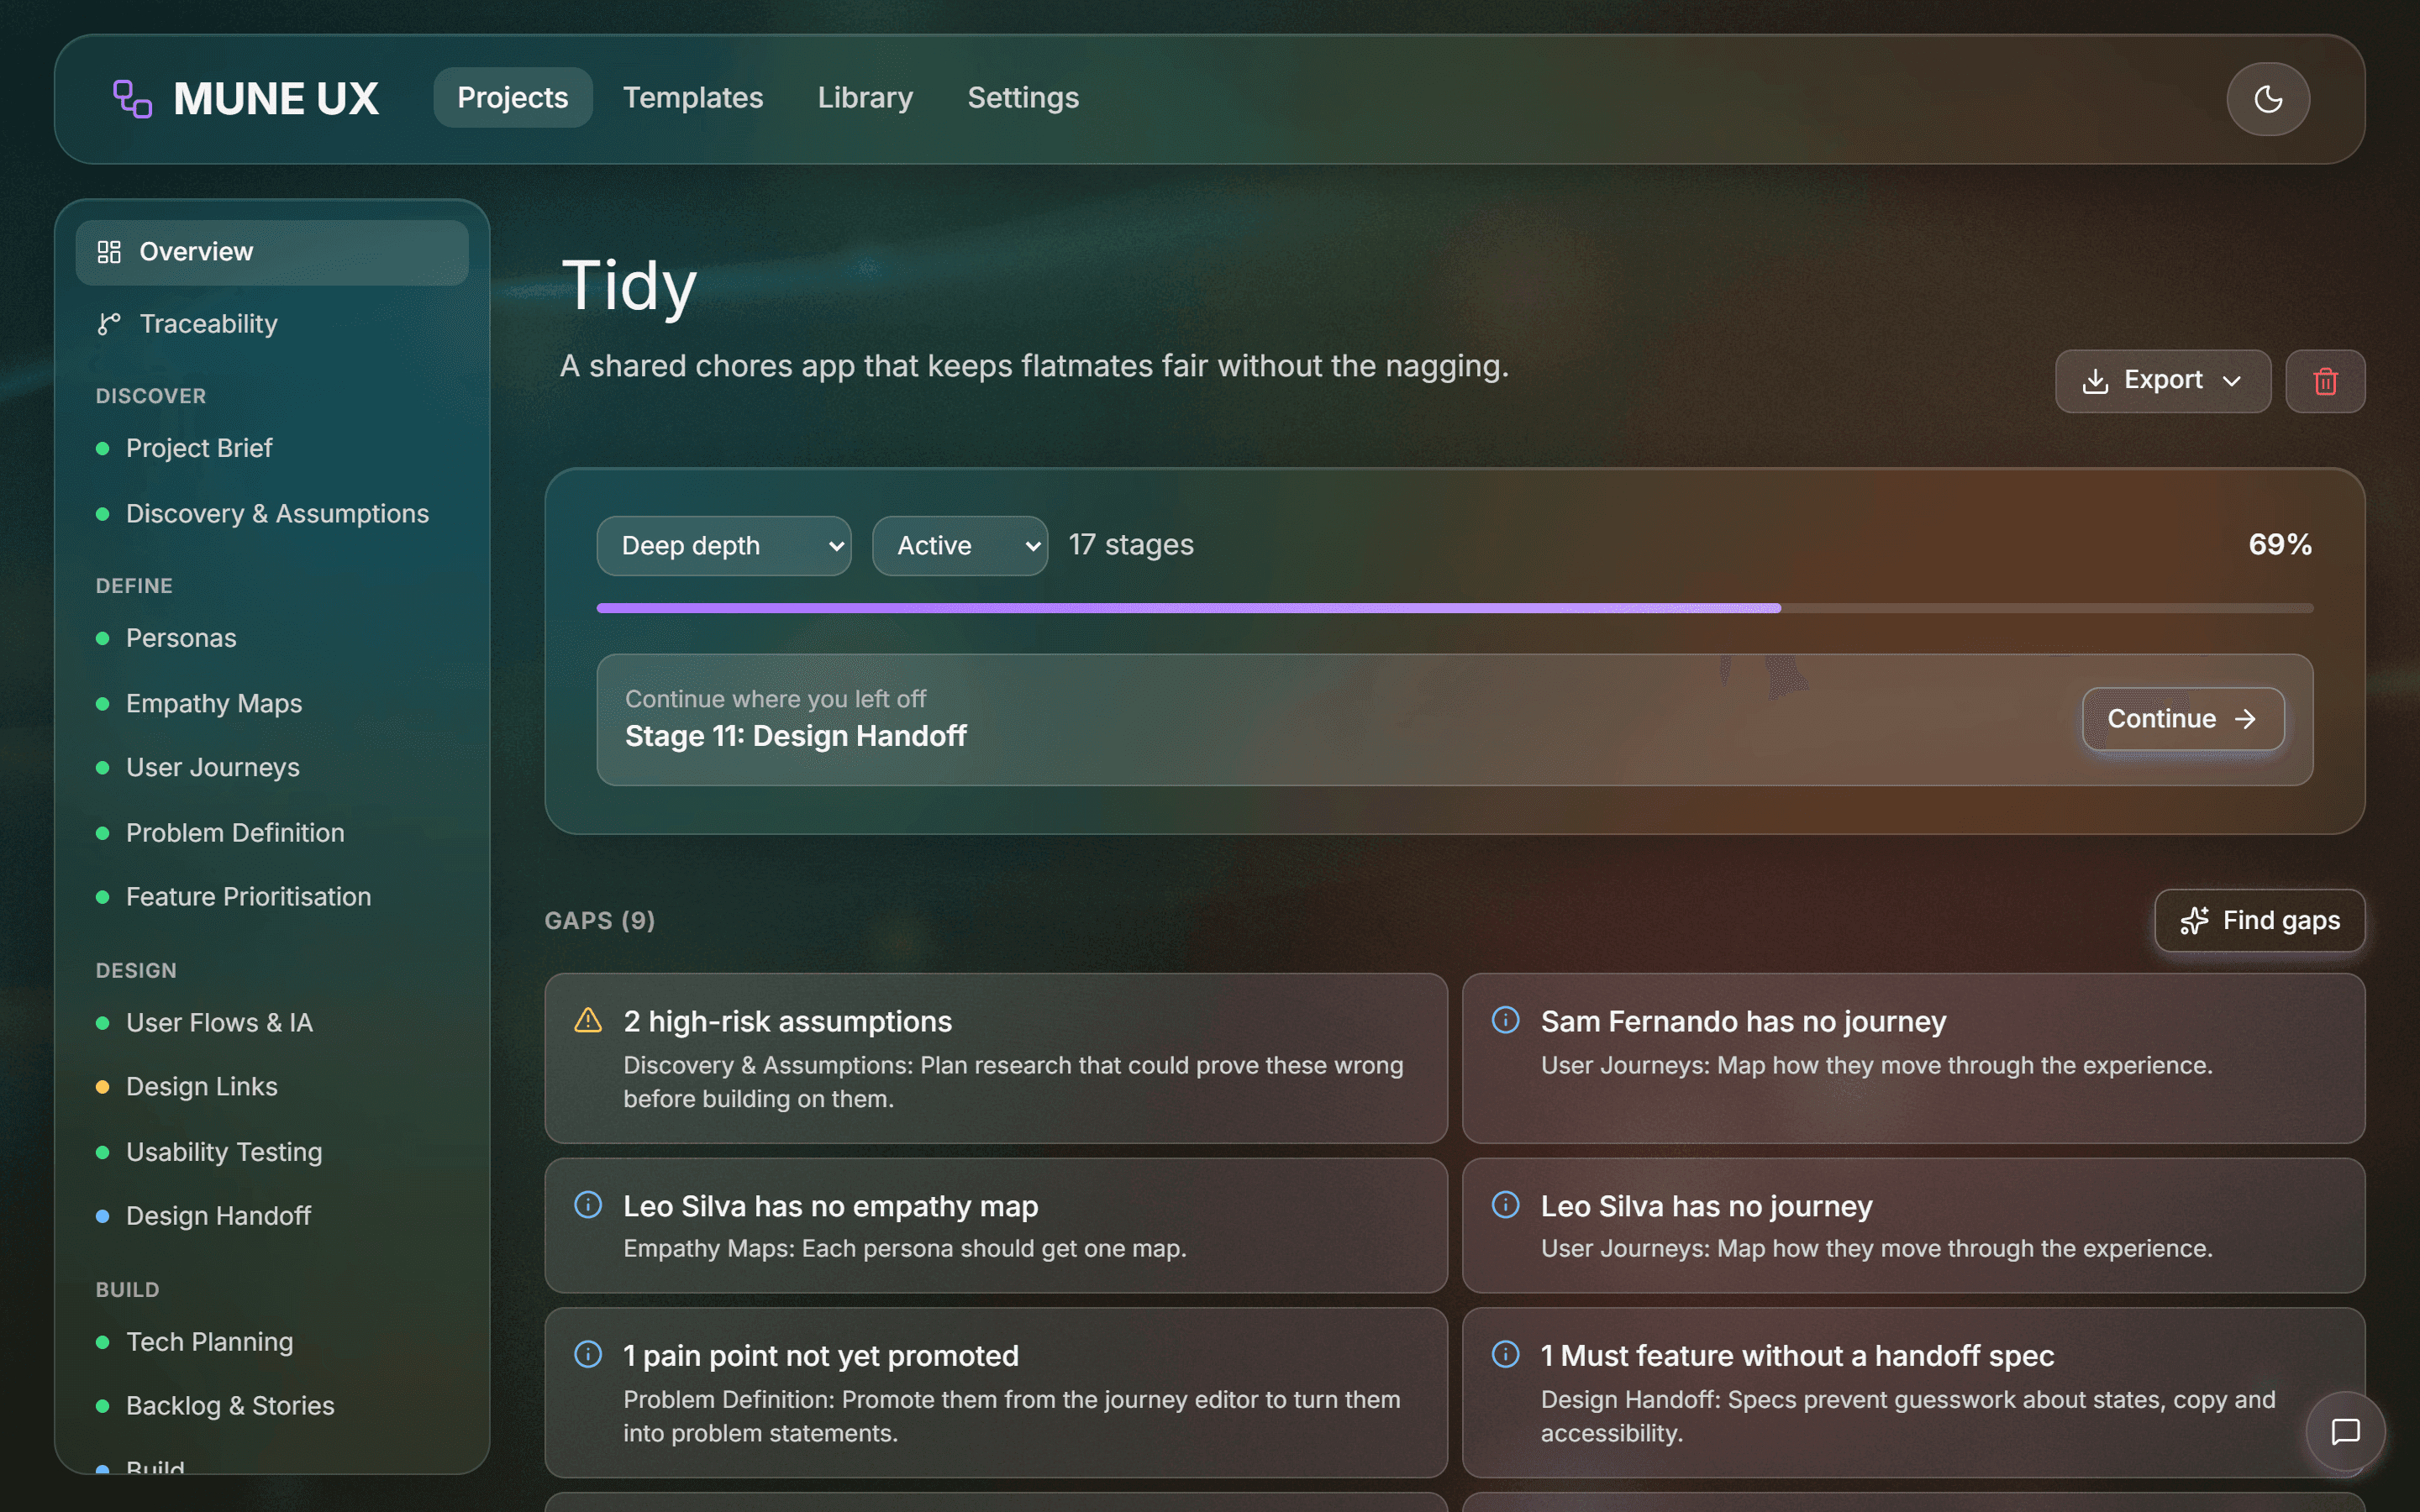Screen dimensions: 2420x1512
Task: Open Design Handoff stage in sidebar
Action: pyautogui.click(x=272, y=1216)
